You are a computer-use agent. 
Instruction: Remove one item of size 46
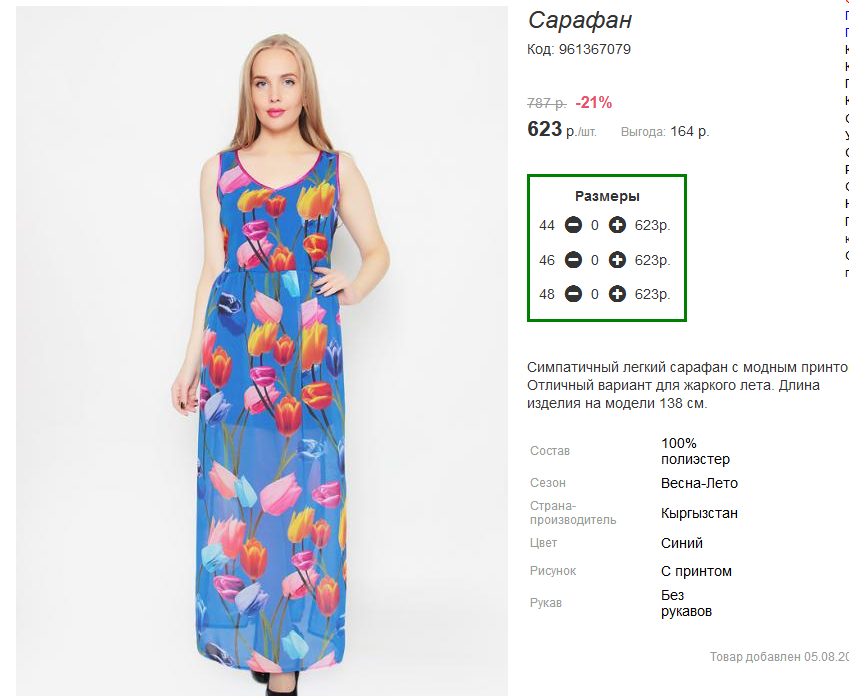(x=573, y=260)
